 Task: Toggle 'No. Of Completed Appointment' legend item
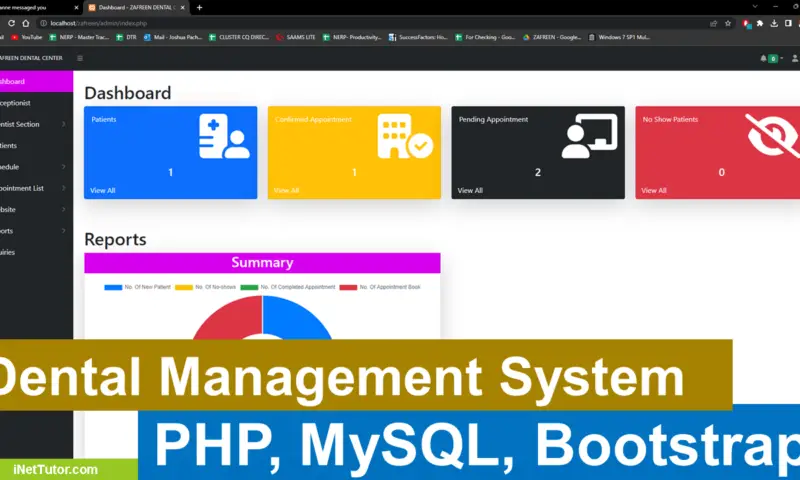[290, 287]
